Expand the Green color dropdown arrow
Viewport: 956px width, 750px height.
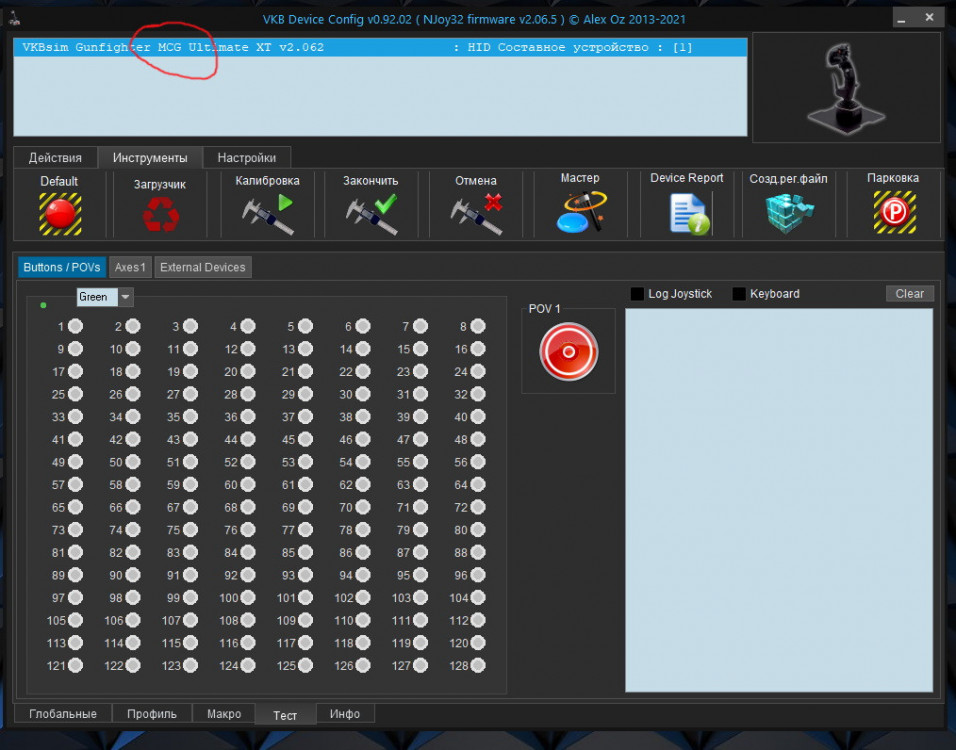pyautogui.click(x=125, y=297)
